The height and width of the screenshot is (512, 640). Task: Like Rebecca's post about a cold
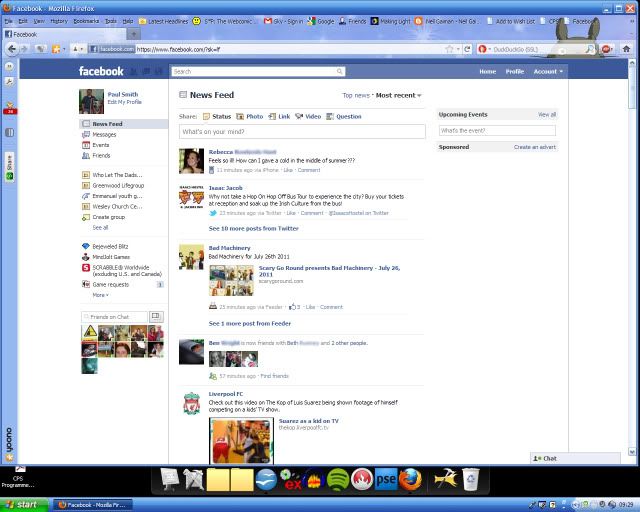288,170
